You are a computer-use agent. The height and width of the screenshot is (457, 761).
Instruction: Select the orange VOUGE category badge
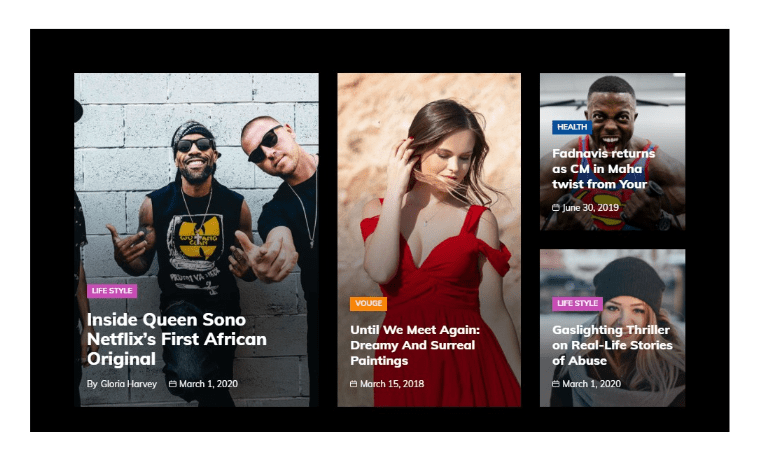[368, 303]
